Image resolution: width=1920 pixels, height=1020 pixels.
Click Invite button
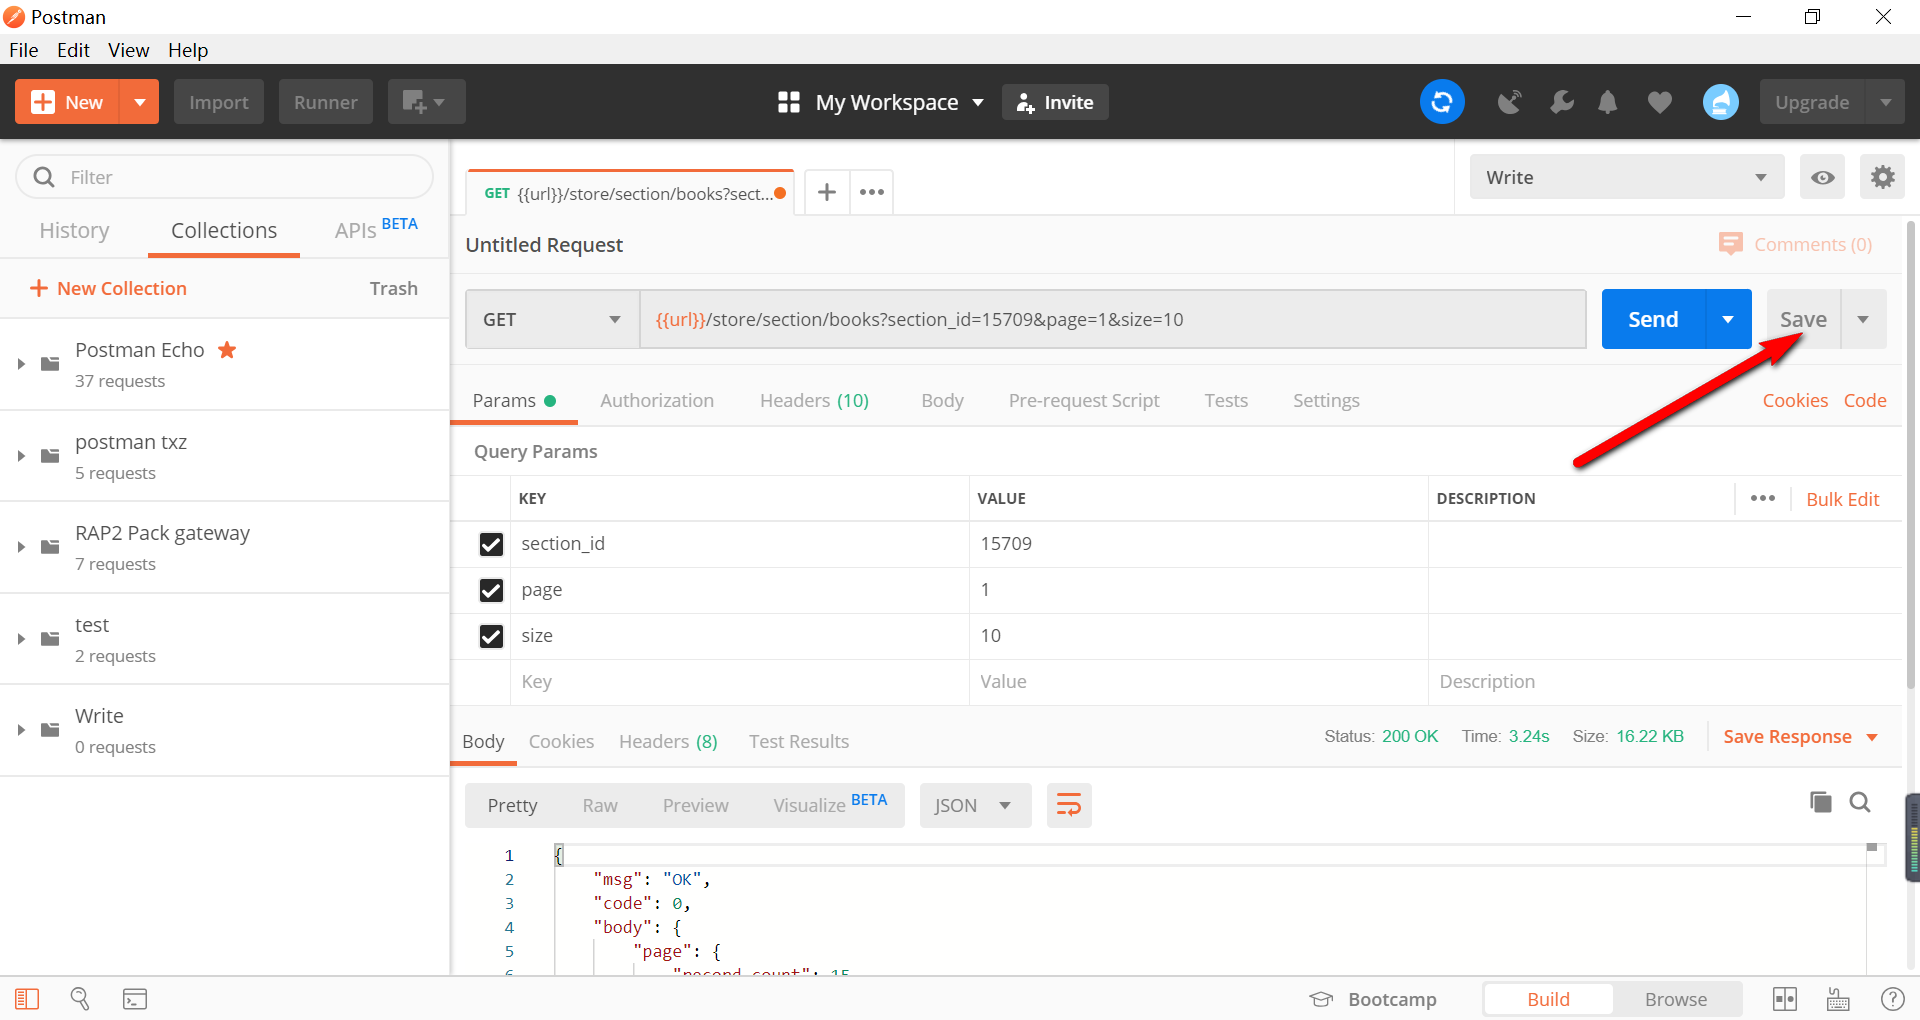[1055, 102]
